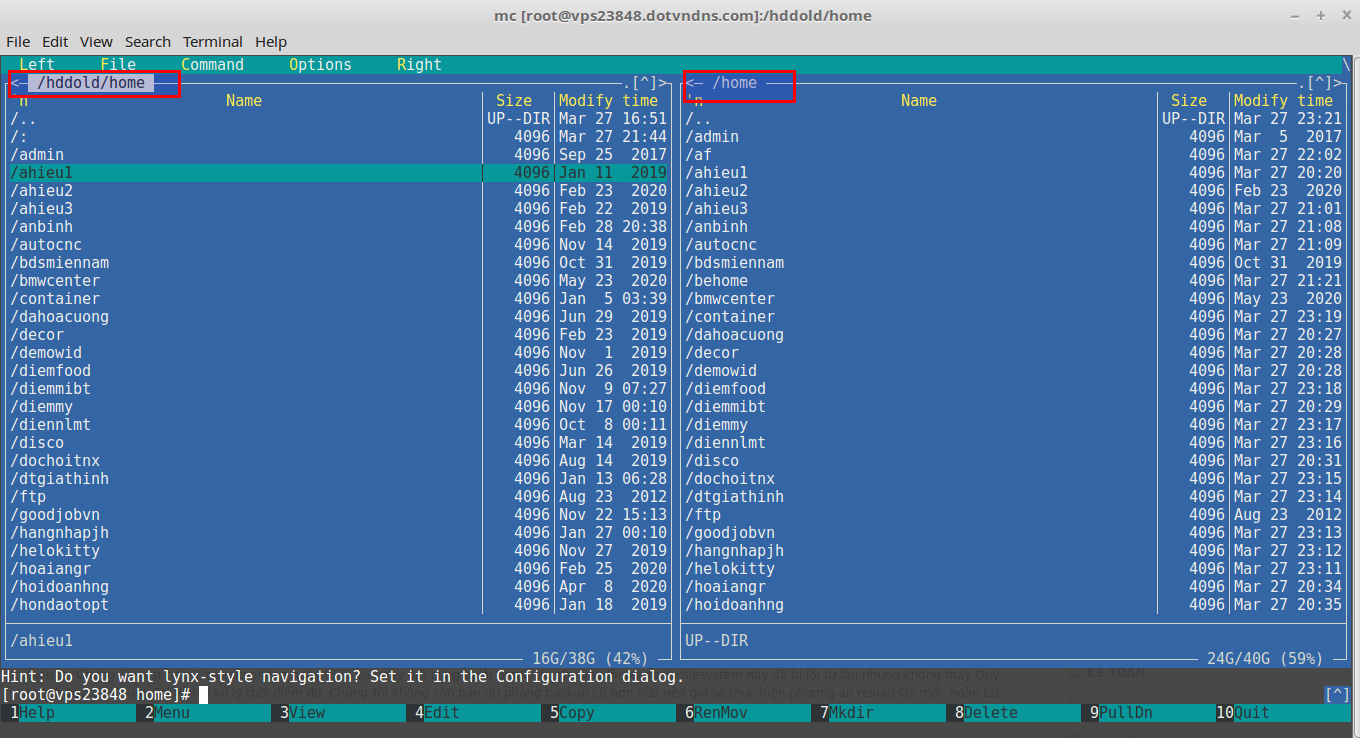Sort right panel by Size column
The height and width of the screenshot is (738, 1360).
pyautogui.click(x=1189, y=100)
